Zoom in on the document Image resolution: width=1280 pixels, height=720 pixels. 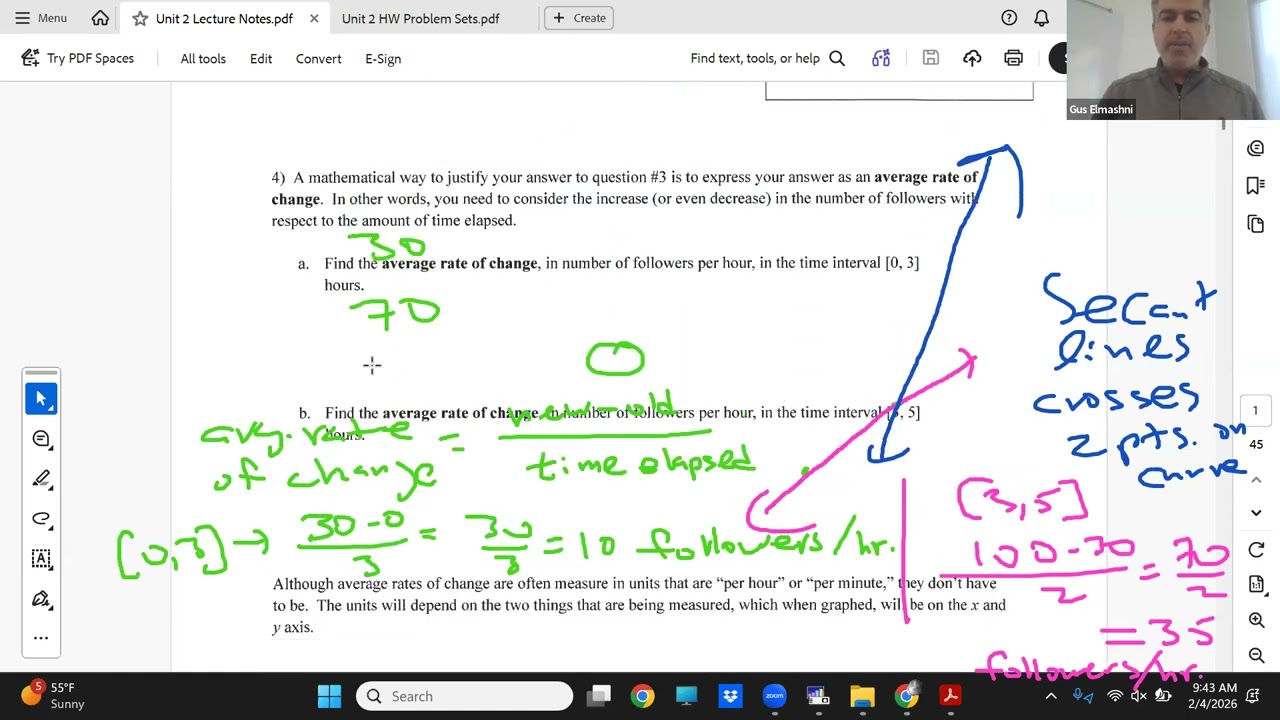point(1256,620)
